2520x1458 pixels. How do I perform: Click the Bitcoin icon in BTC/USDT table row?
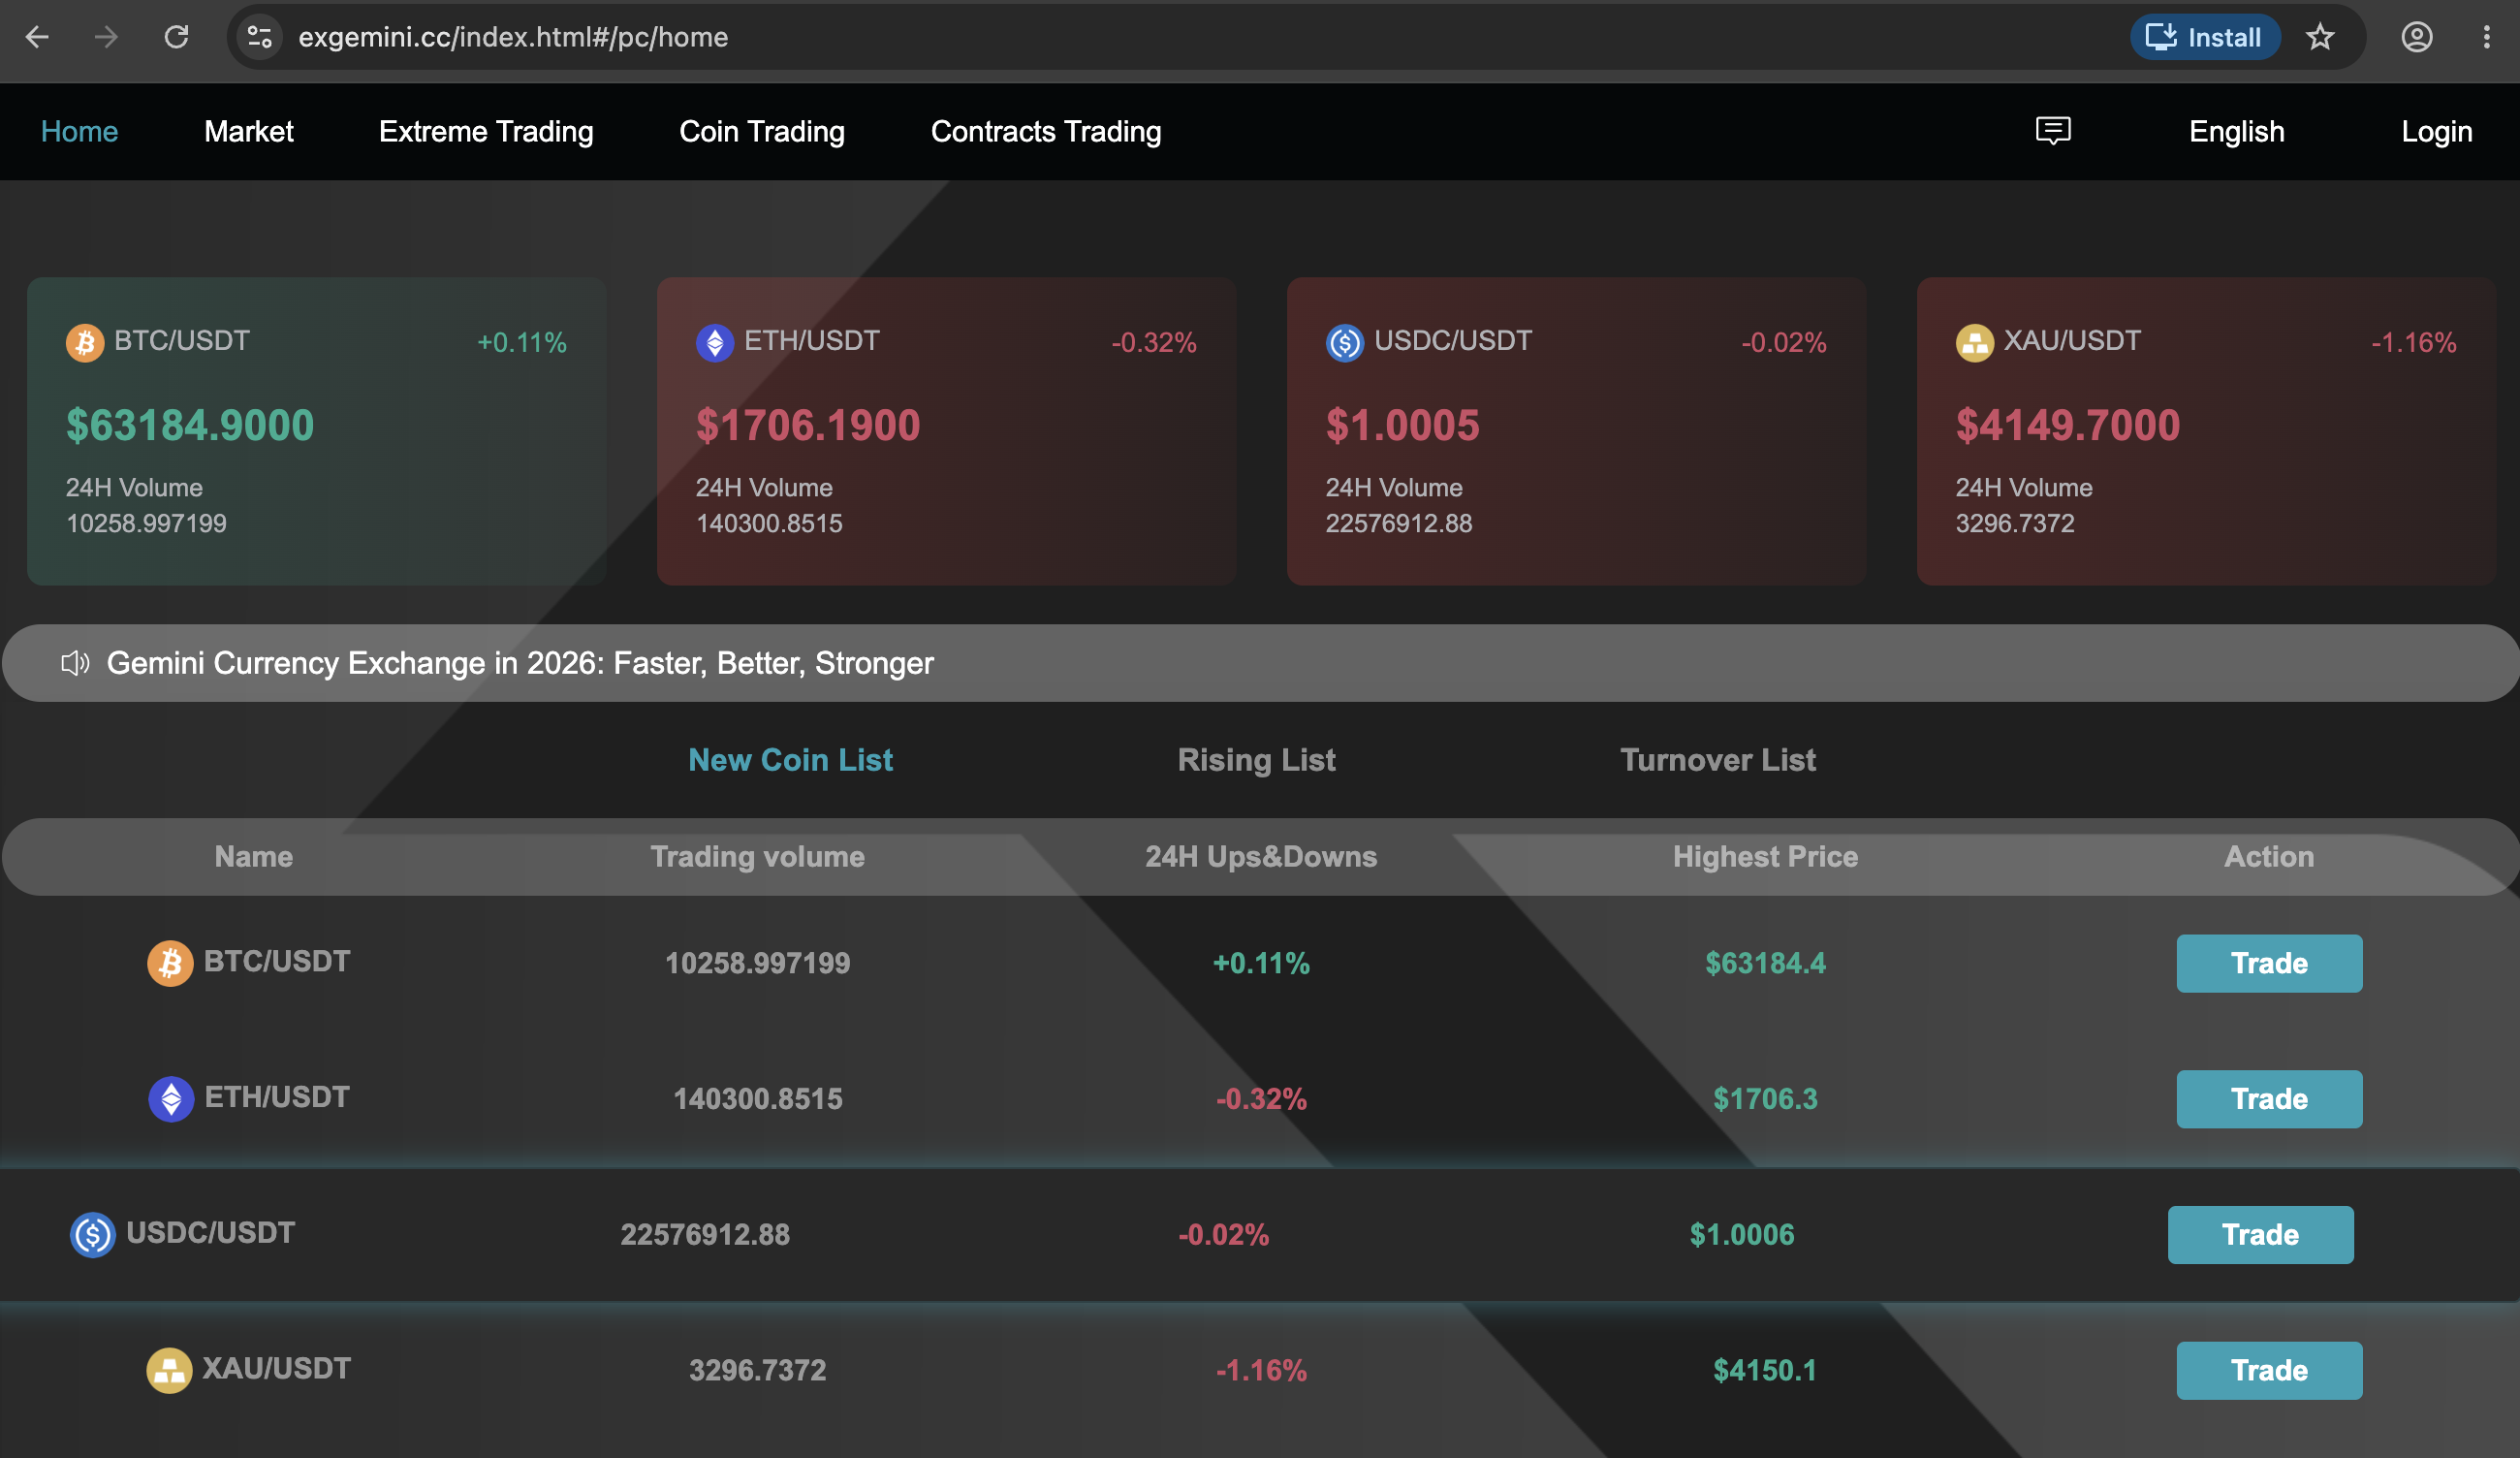tap(170, 963)
